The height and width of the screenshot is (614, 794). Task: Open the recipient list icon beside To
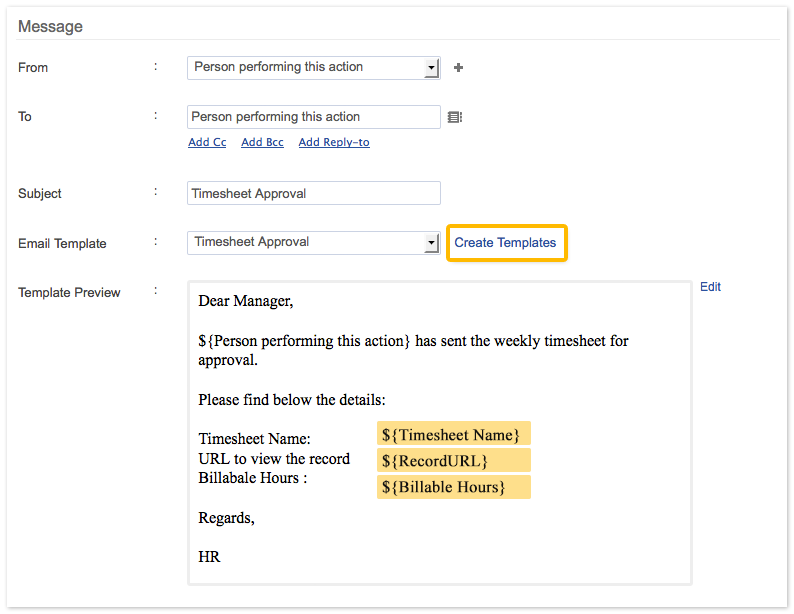pos(455,117)
